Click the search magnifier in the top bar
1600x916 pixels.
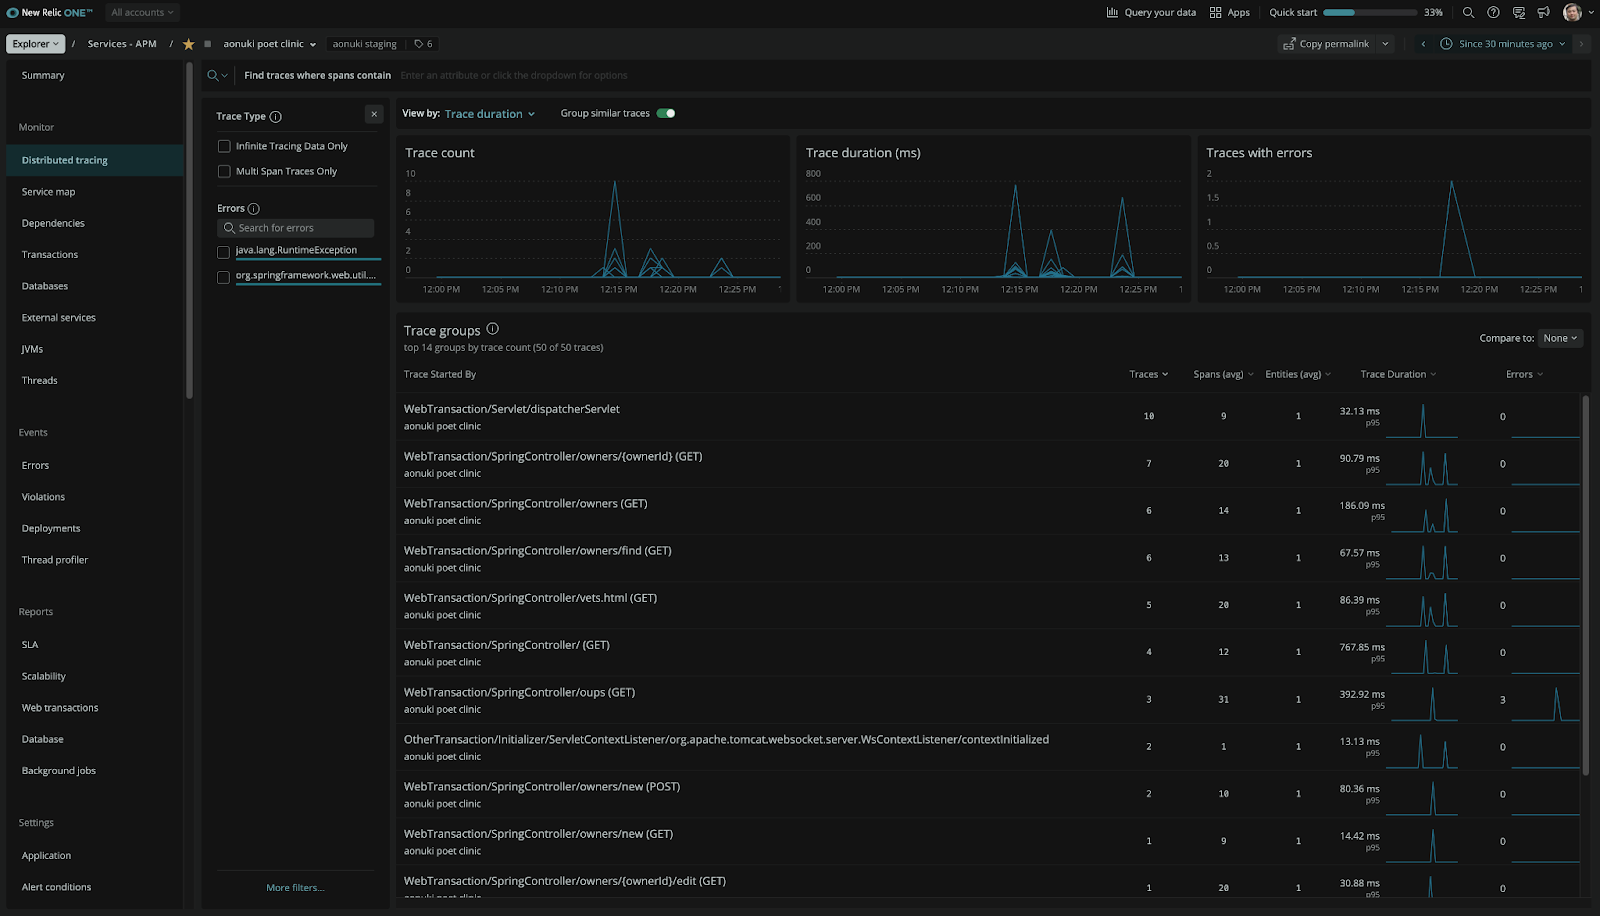click(x=1466, y=13)
